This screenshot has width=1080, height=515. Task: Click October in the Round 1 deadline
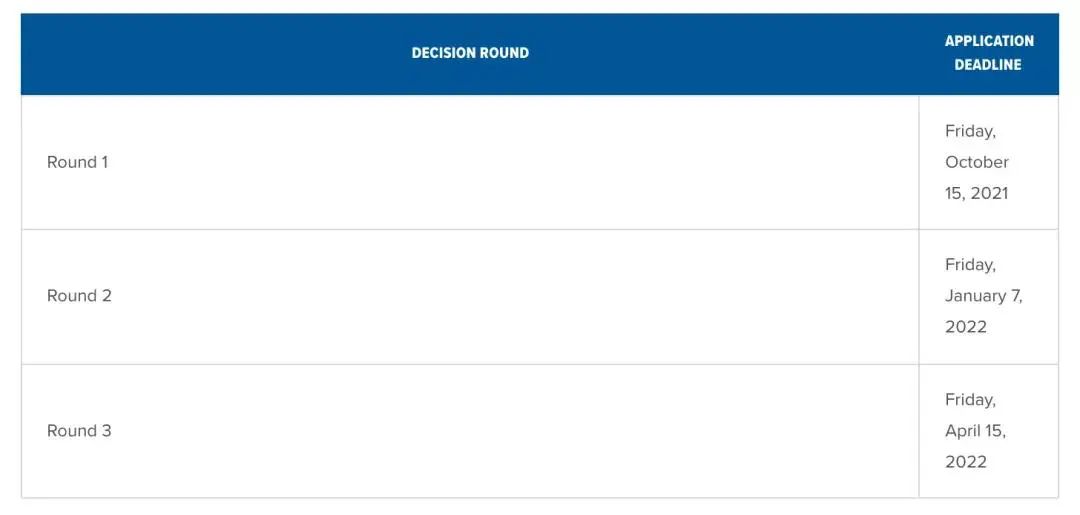tap(977, 162)
